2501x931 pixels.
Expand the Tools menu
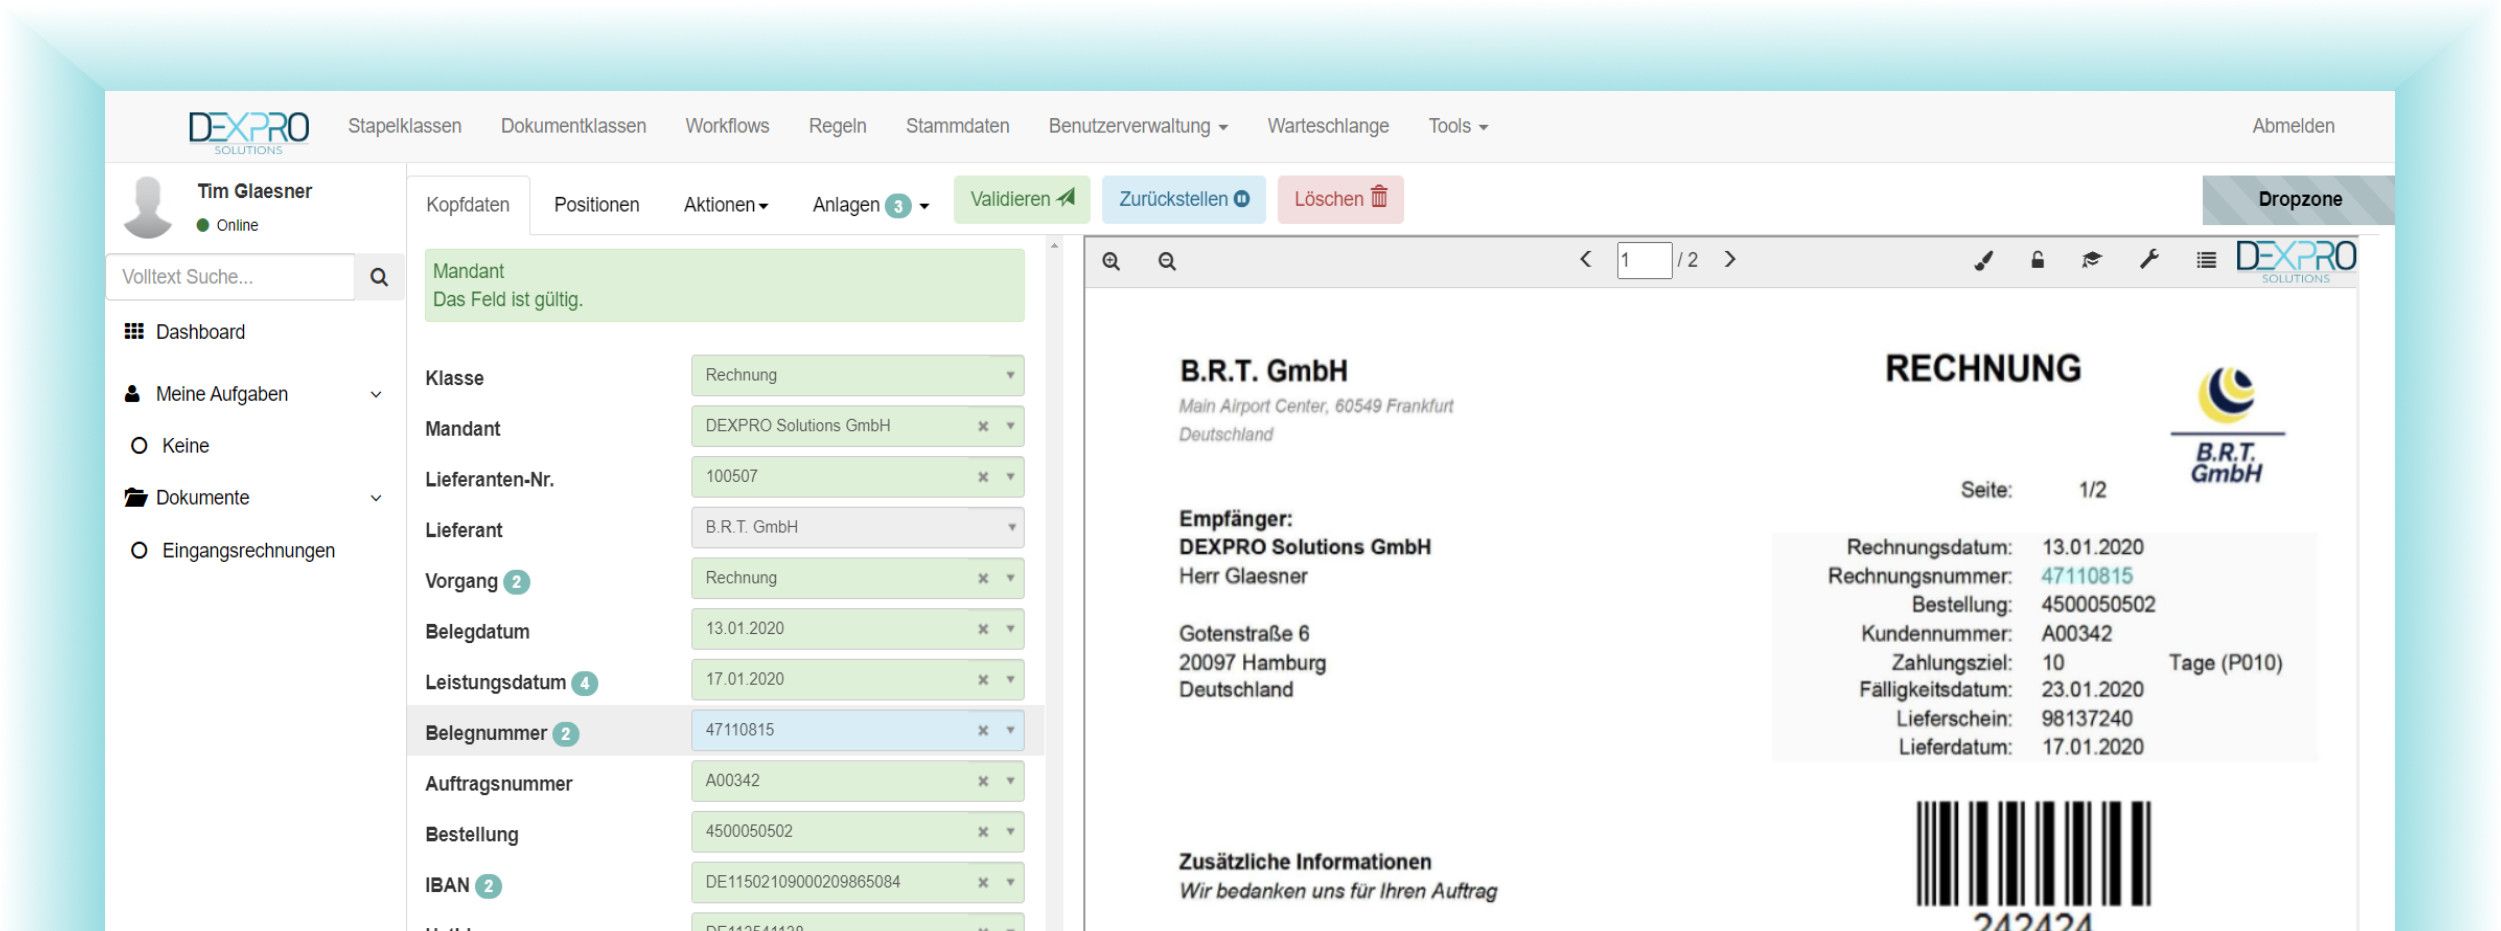click(x=1457, y=126)
